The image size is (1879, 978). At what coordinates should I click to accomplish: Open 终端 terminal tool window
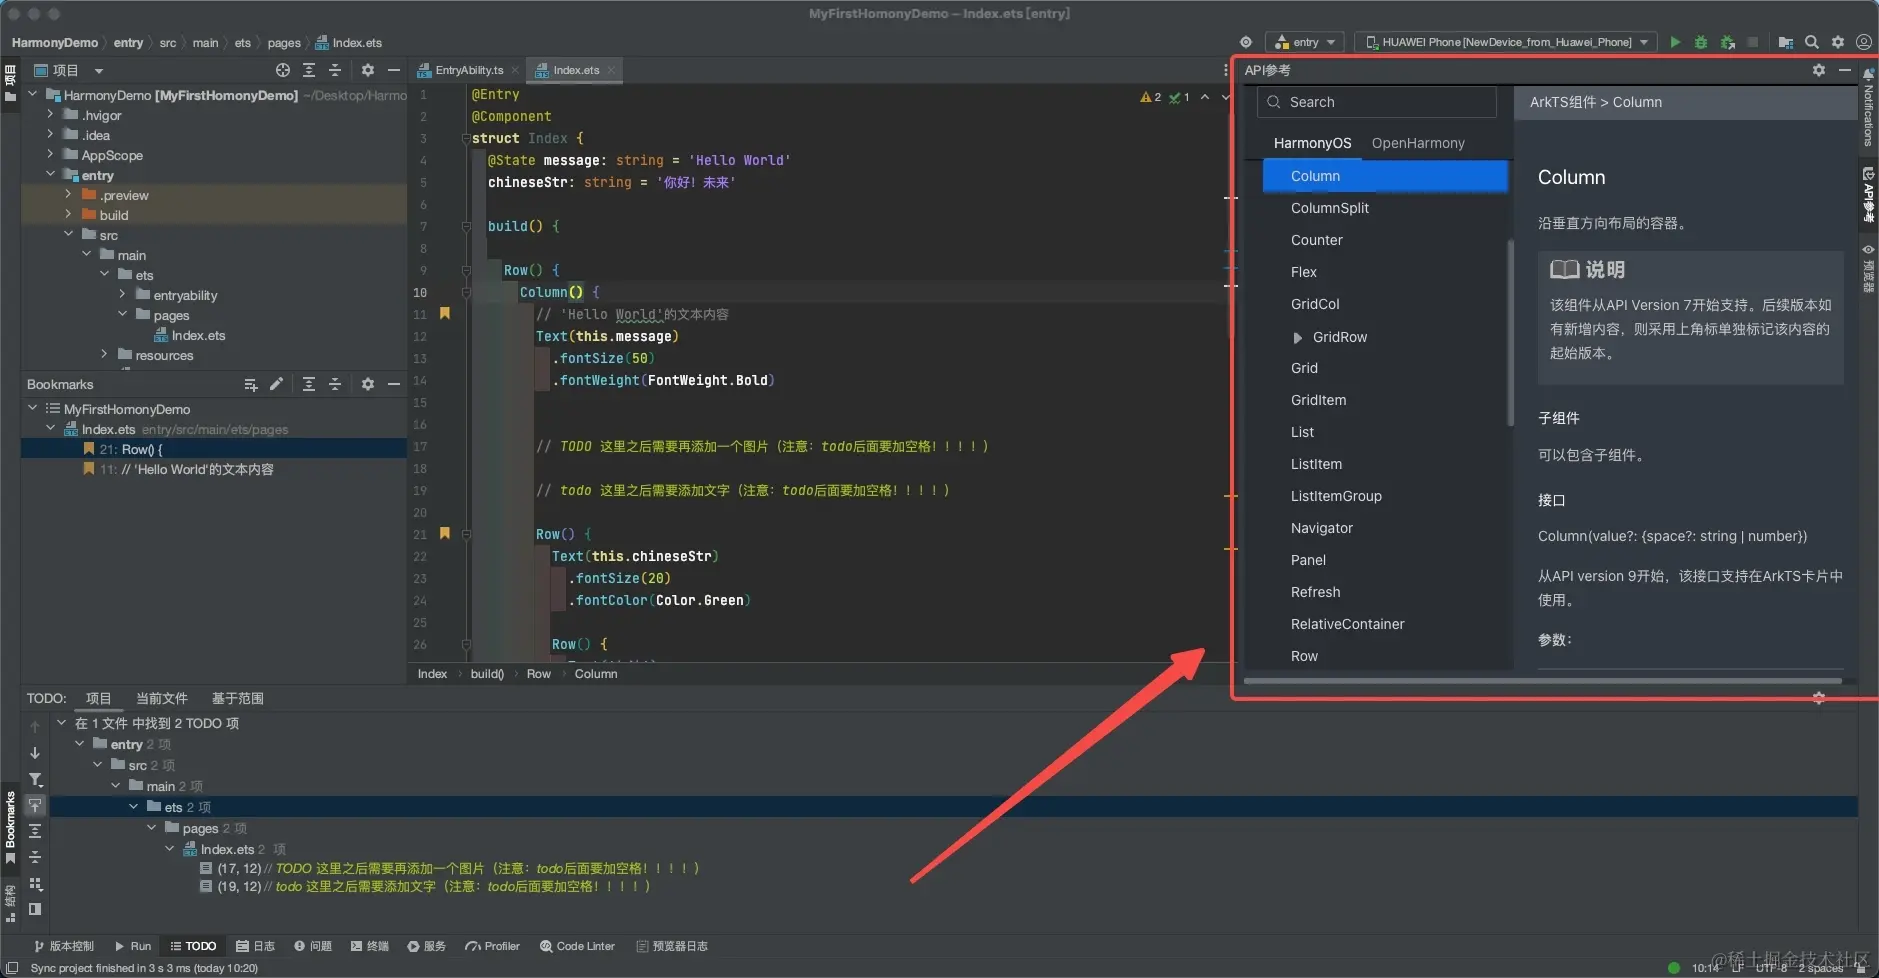[370, 946]
